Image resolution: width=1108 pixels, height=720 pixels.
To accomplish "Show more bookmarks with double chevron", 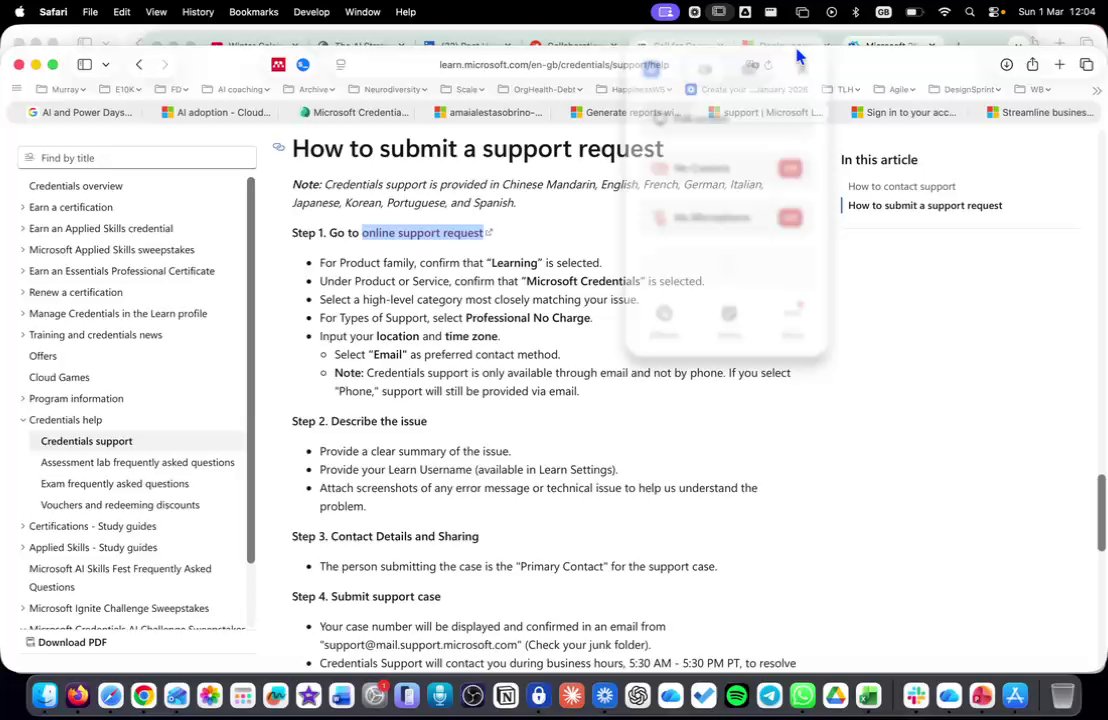I will pos(1096,90).
